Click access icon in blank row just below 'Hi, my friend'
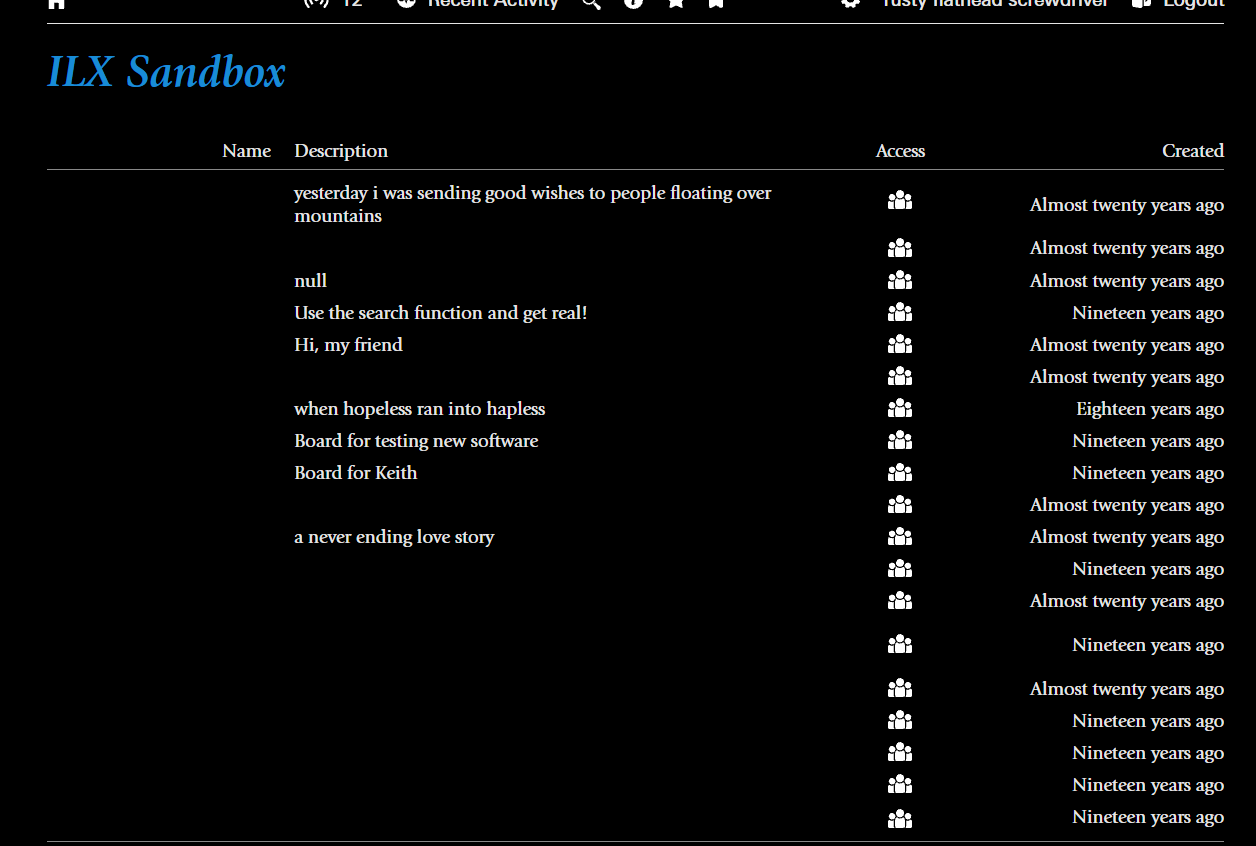The width and height of the screenshot is (1256, 846). tap(900, 377)
